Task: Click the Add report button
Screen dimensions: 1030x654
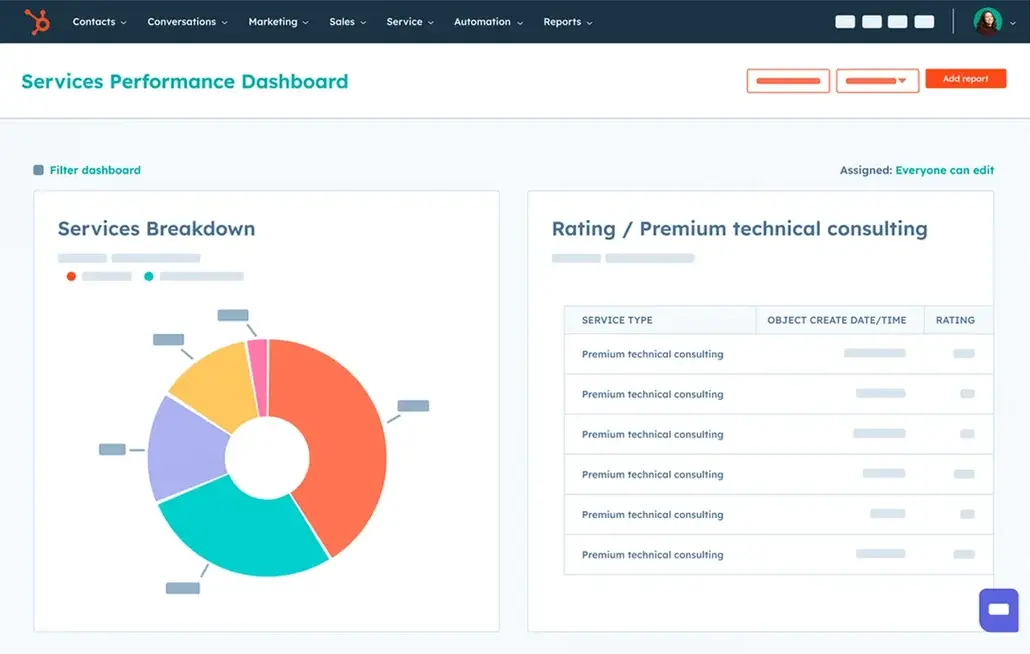Action: pos(965,78)
